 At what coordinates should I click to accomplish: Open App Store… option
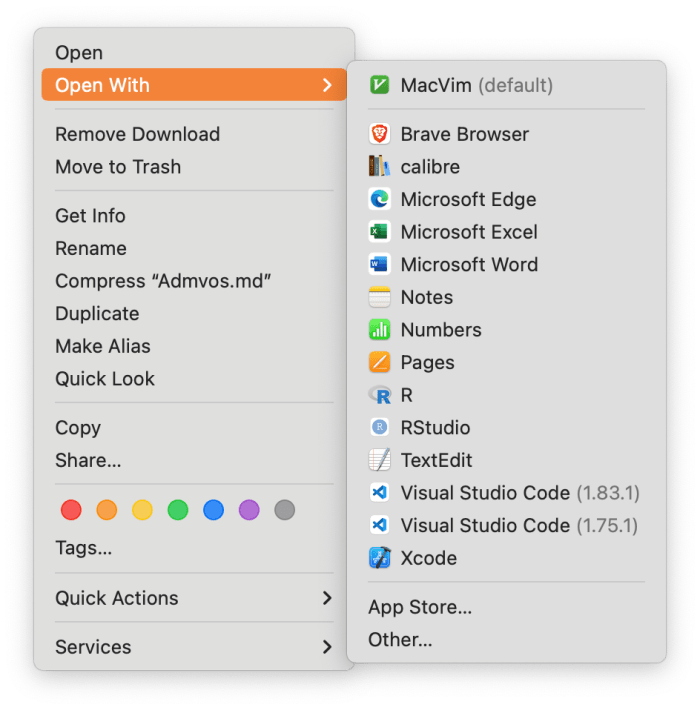[x=420, y=607]
